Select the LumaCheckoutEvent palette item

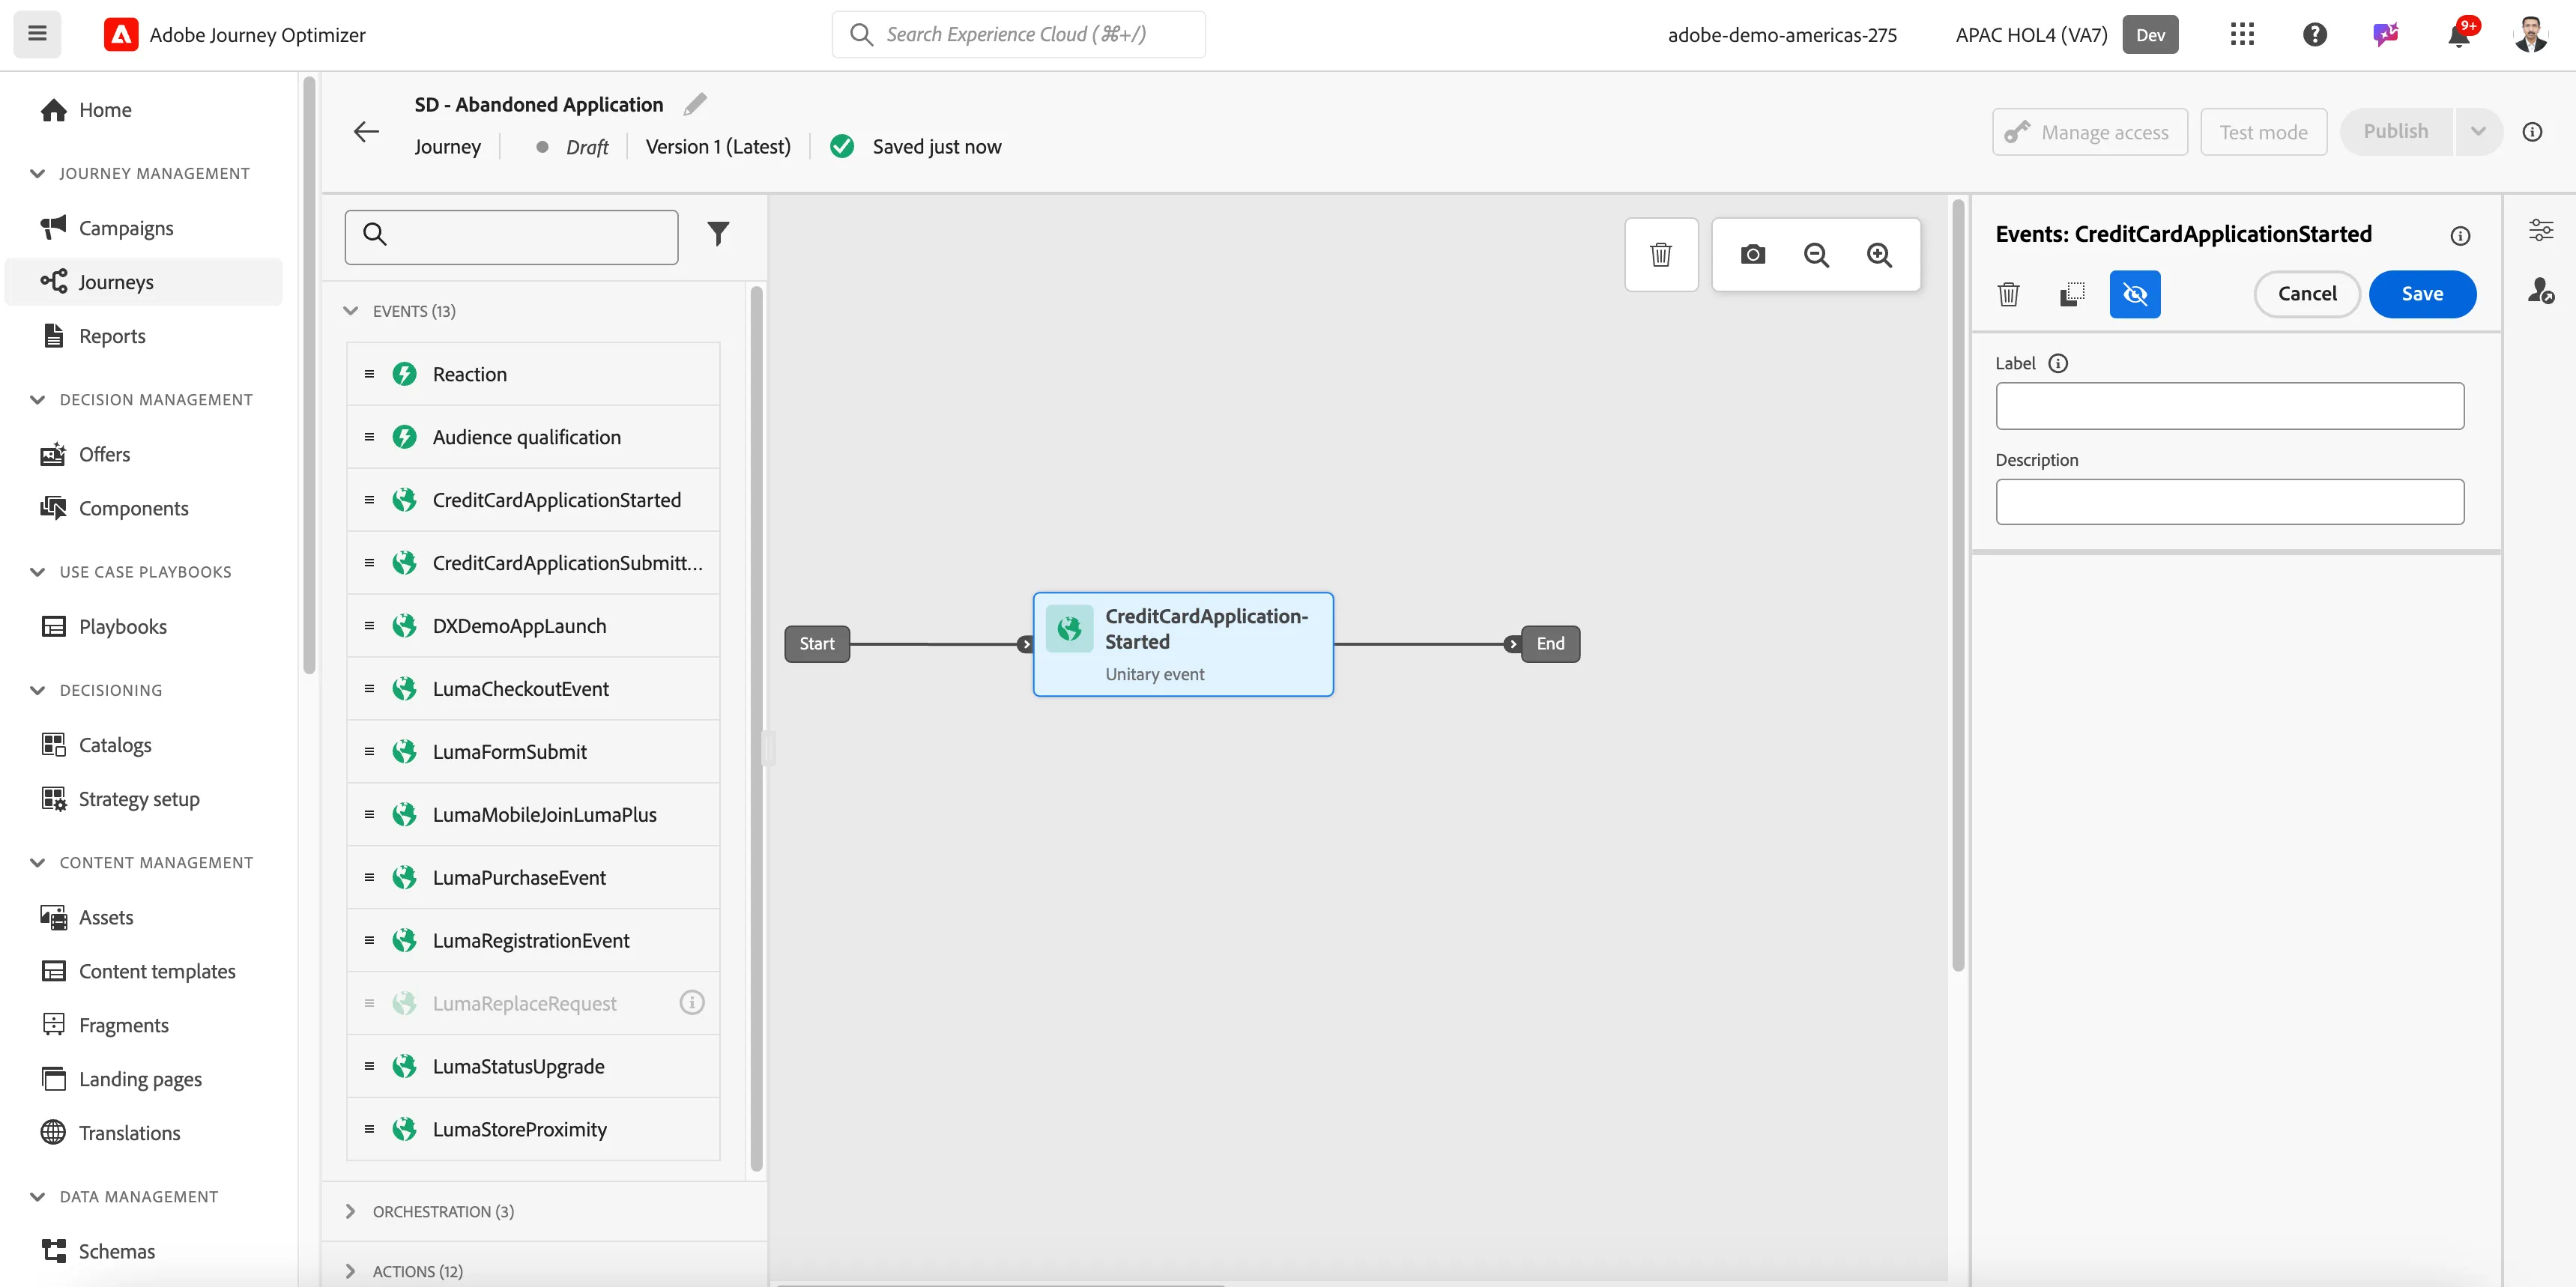click(533, 688)
